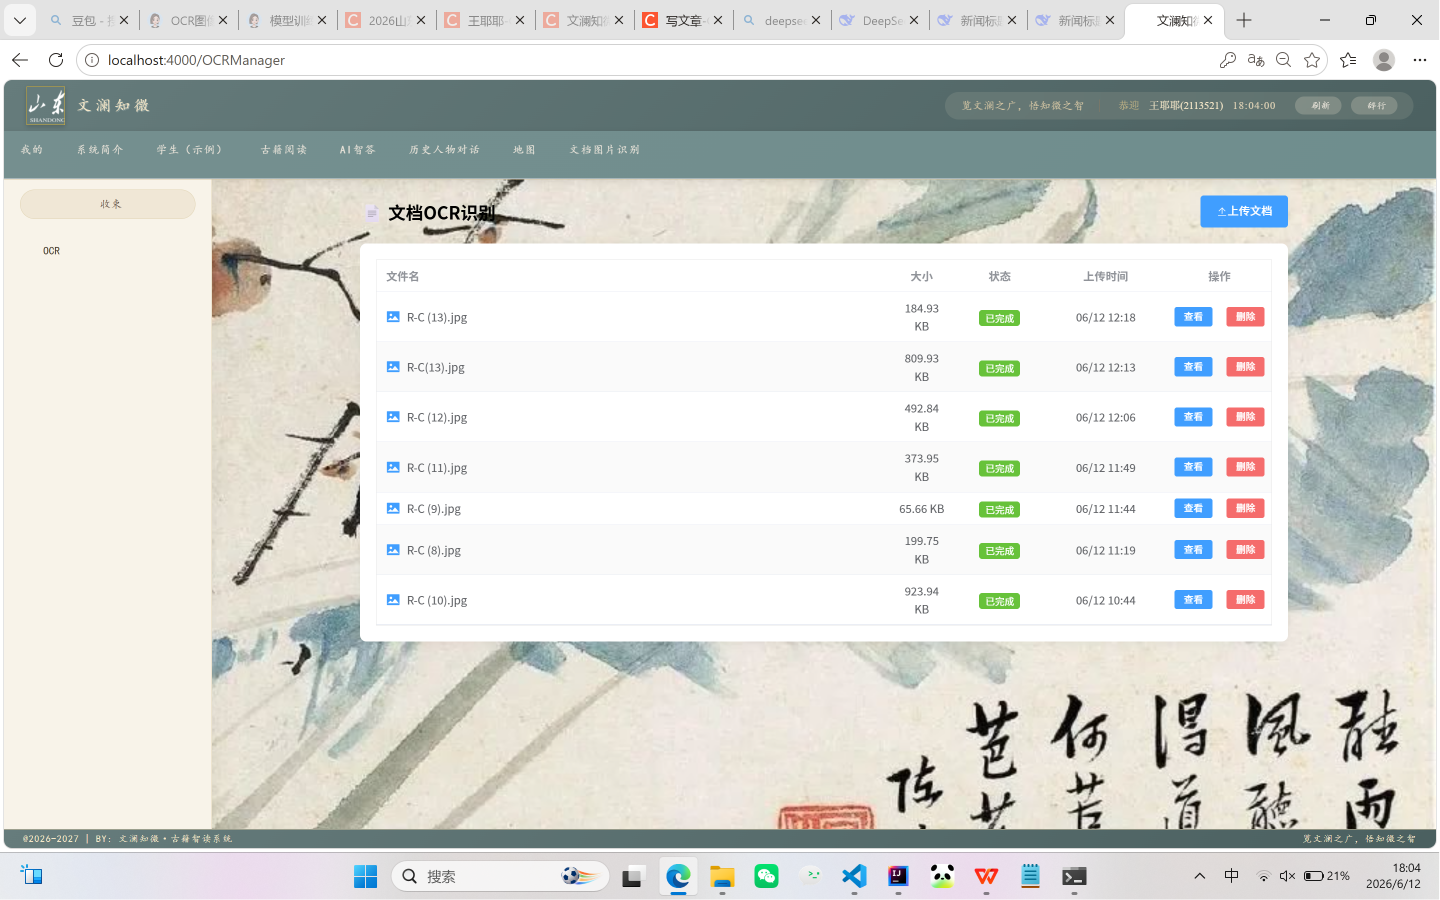This screenshot has height=900, width=1440.
Task: Click the Windows taskbar search box
Action: point(500,876)
